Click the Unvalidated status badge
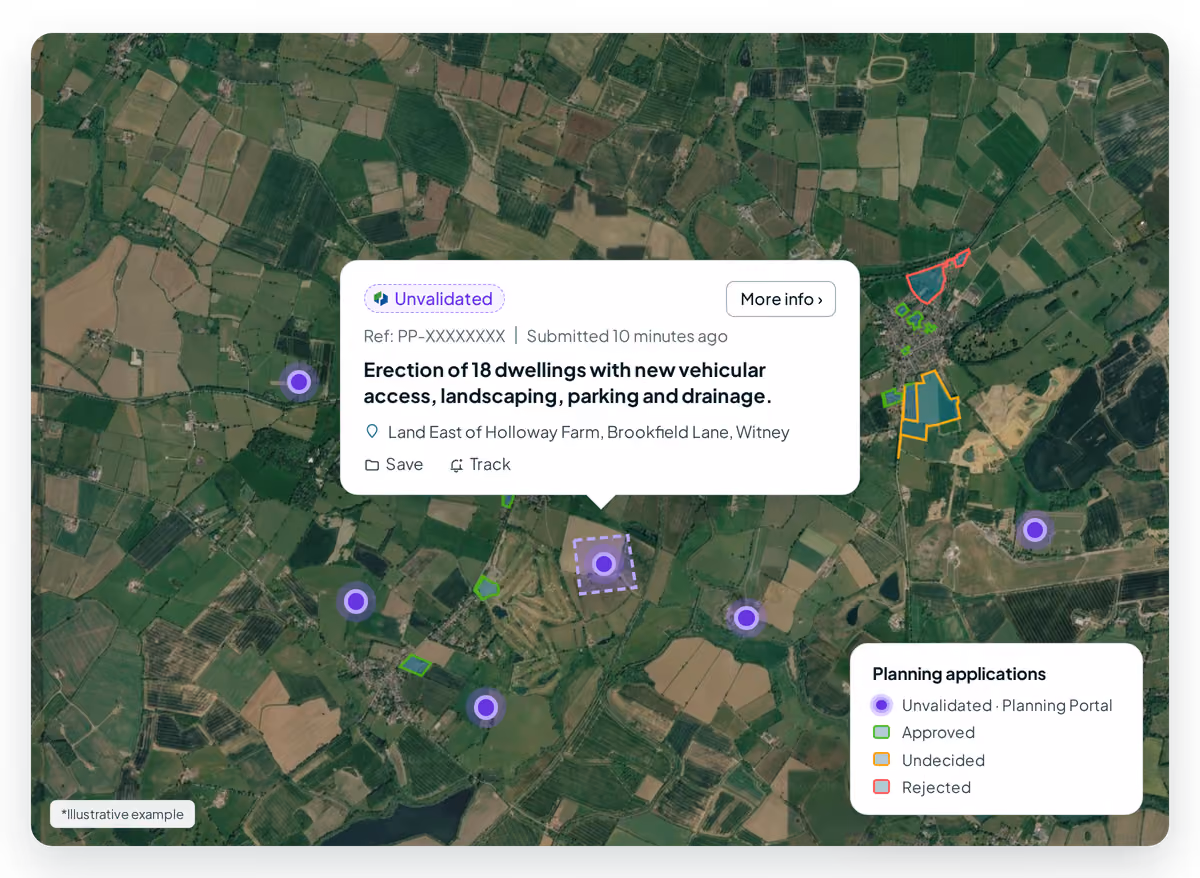Image resolution: width=1200 pixels, height=878 pixels. coord(434,299)
